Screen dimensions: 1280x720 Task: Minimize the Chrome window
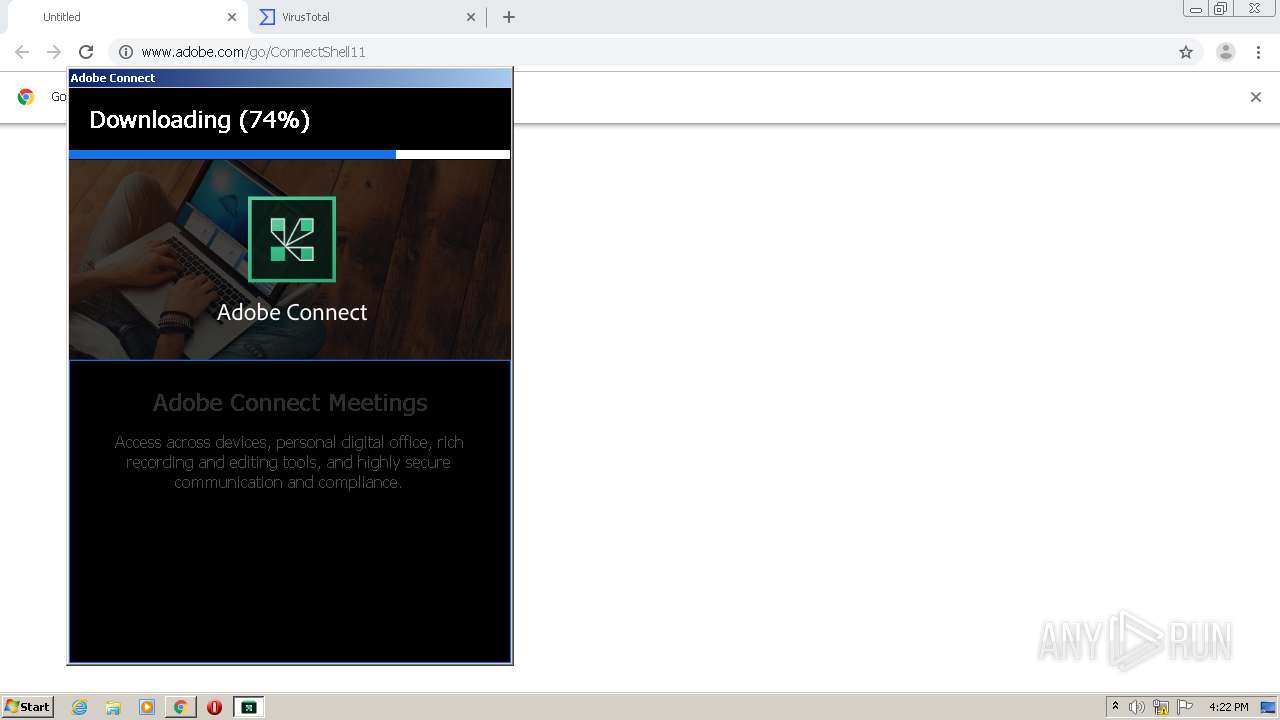(x=1196, y=8)
